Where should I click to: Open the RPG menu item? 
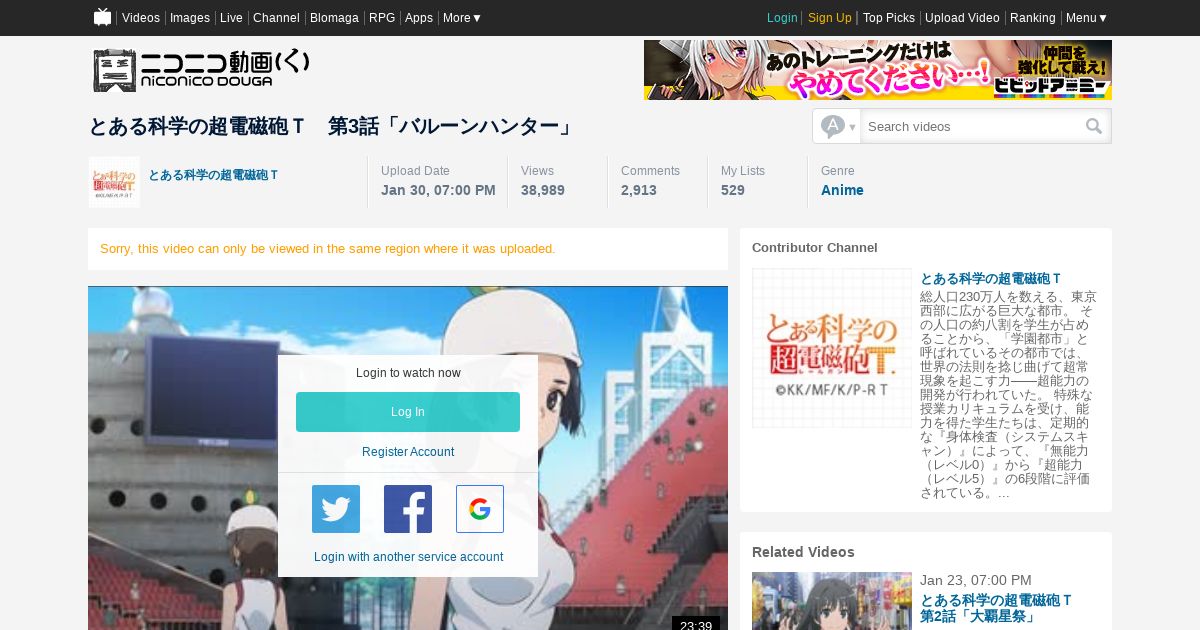[382, 18]
